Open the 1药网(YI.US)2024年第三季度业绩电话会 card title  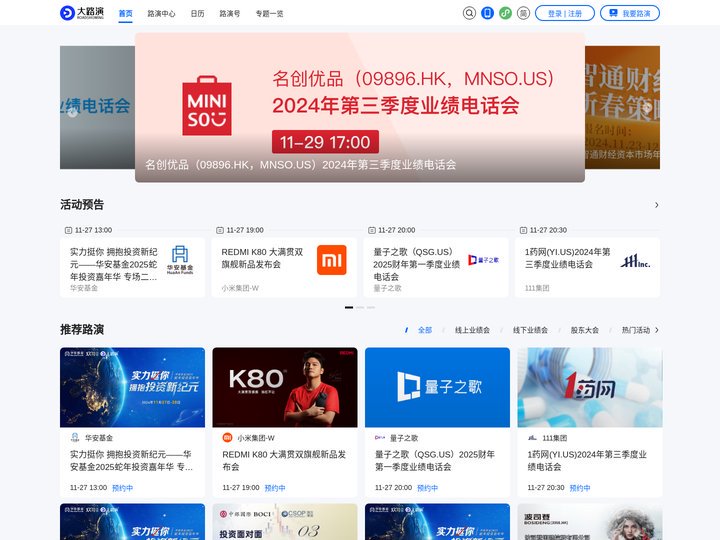coord(587,461)
